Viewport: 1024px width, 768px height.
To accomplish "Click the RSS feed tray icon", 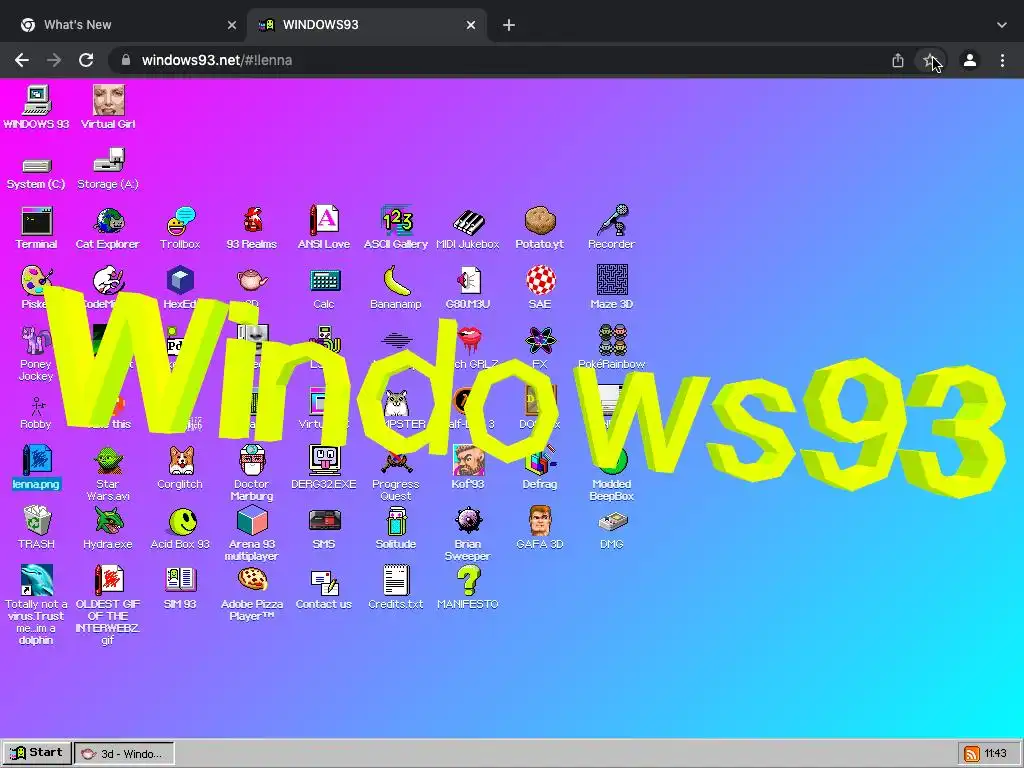I will 971,754.
